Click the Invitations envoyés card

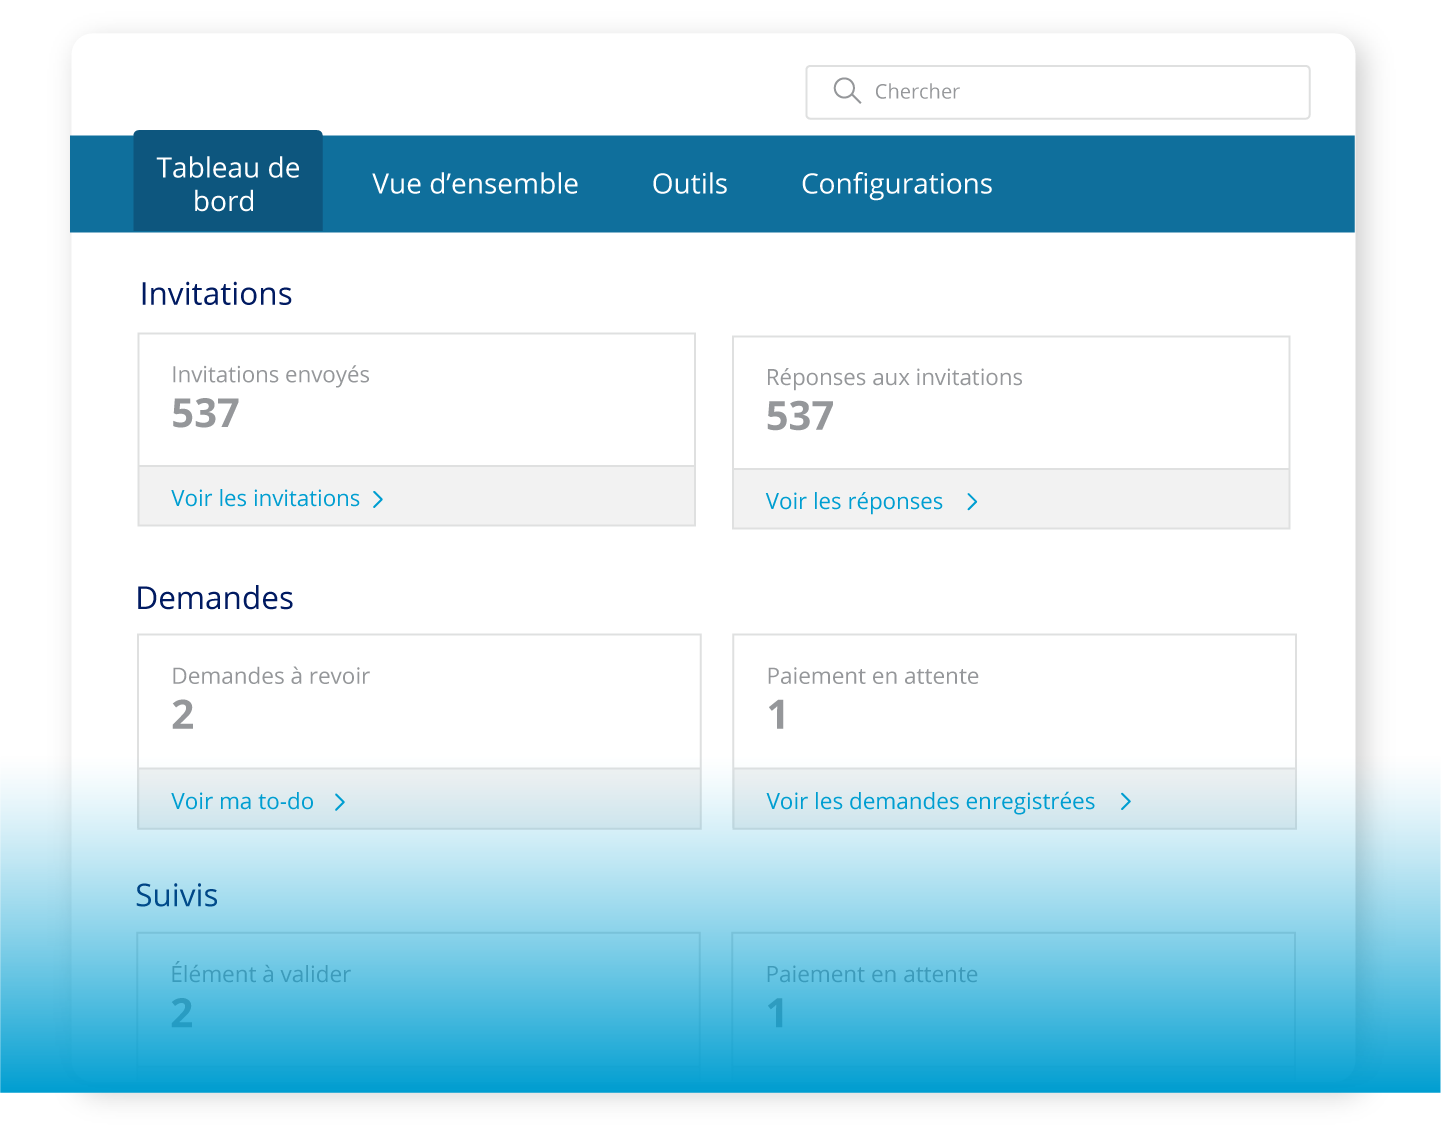click(416, 399)
